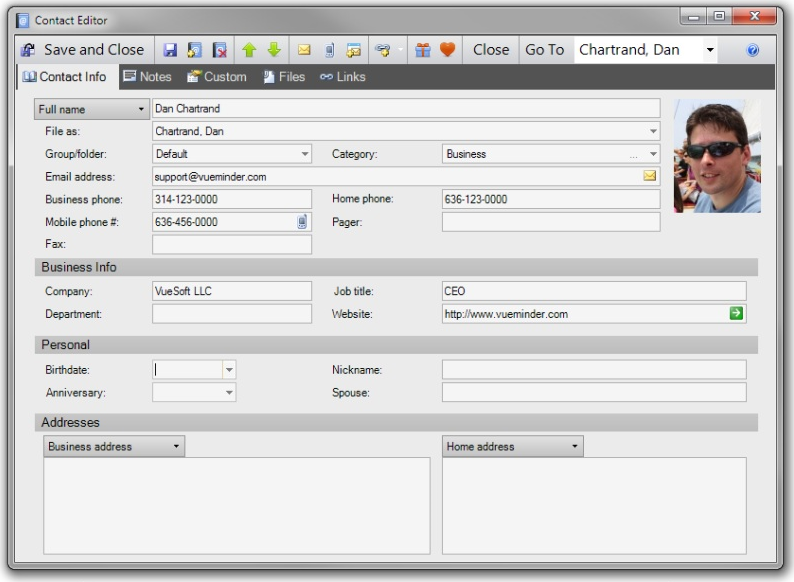Expand the Group/folder dropdown
Image resolution: width=794 pixels, height=582 pixels.
pos(305,154)
